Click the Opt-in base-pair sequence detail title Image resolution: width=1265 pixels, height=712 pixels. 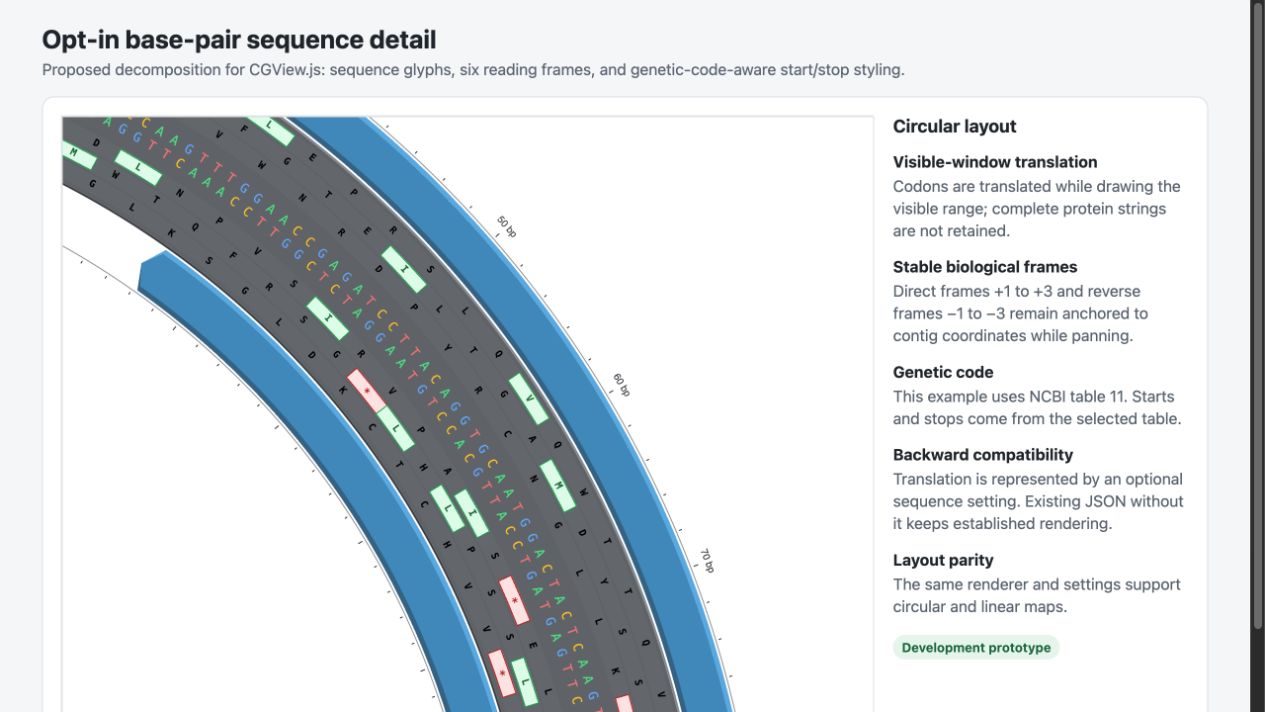[x=239, y=40]
